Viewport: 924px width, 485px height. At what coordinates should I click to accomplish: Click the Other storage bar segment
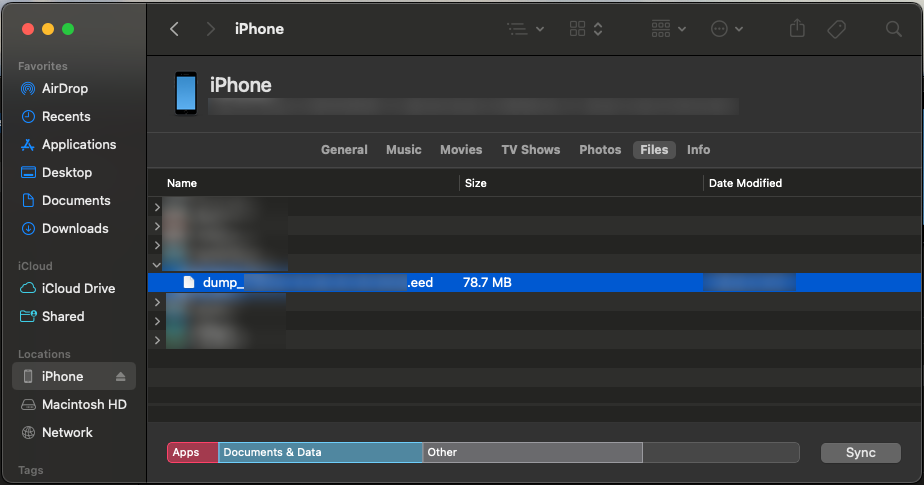[533, 453]
